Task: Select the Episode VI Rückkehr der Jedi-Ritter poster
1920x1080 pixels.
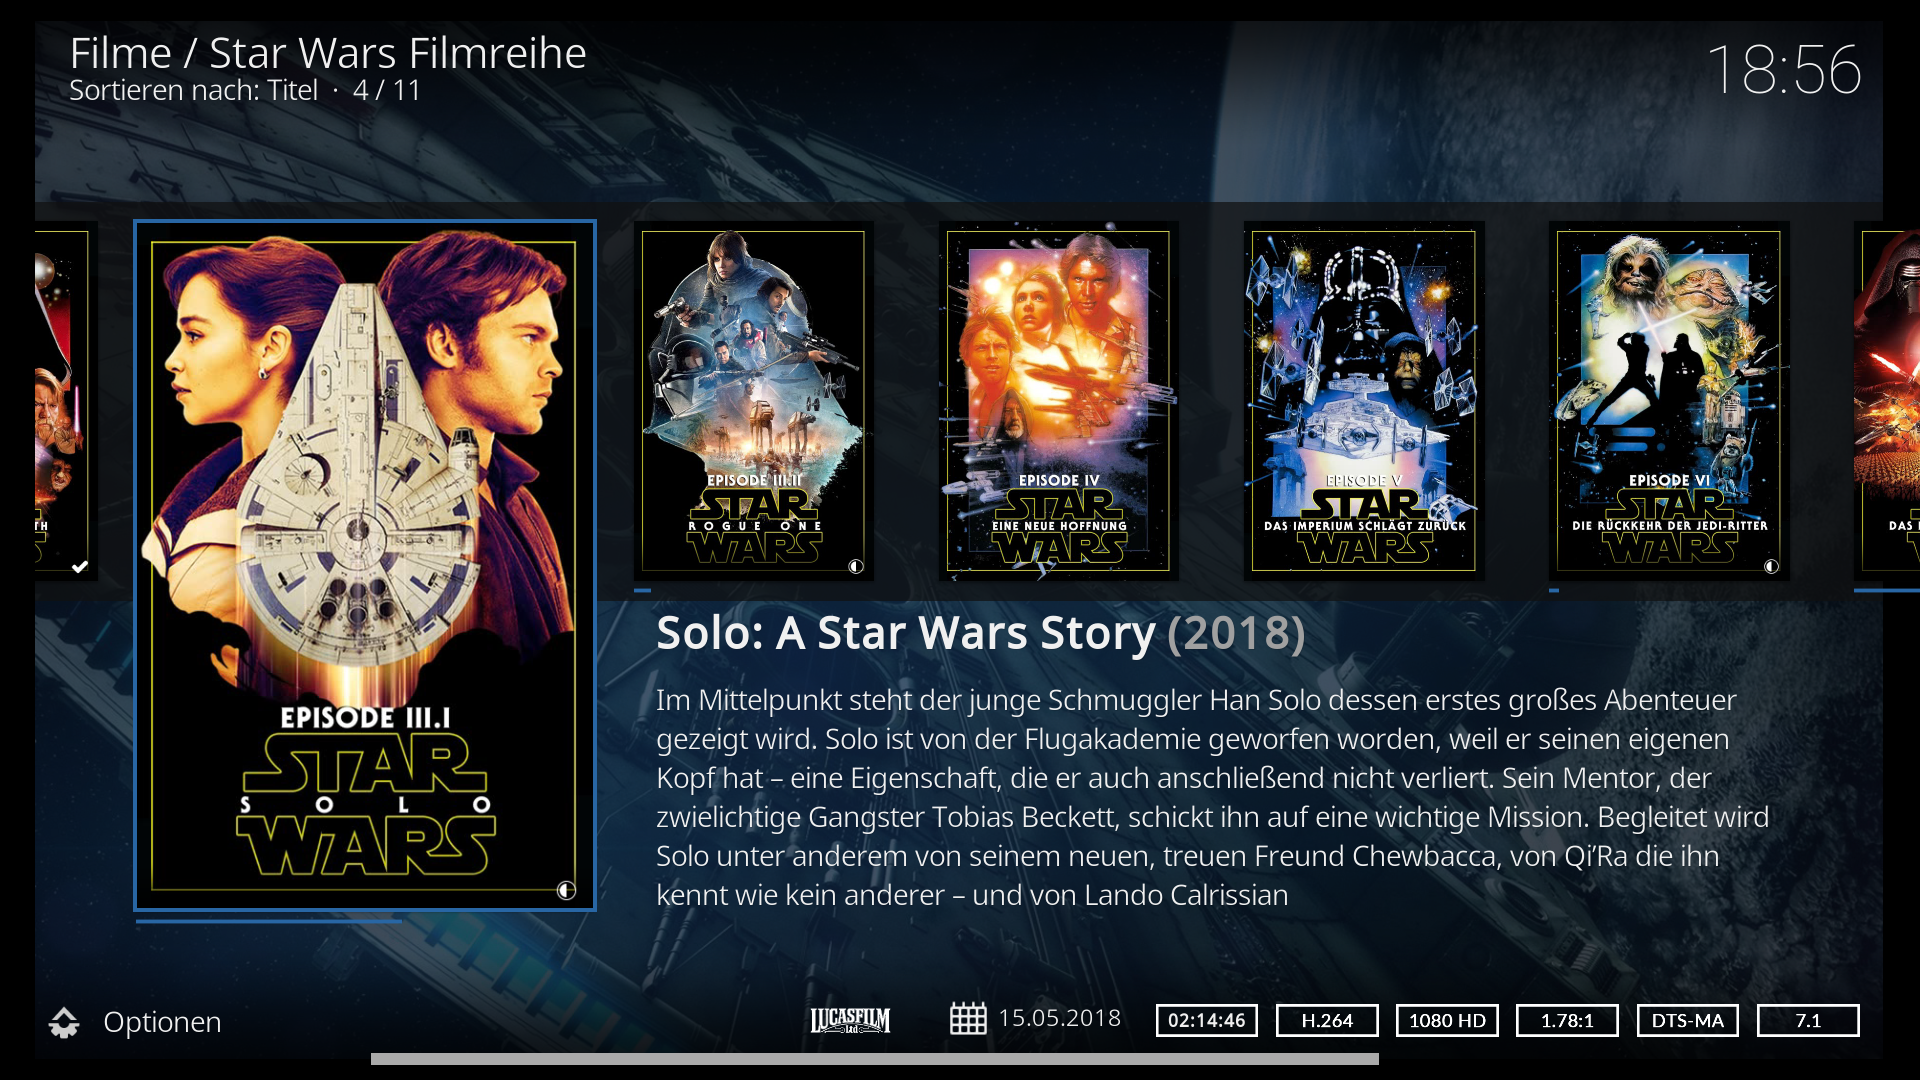Action: (1669, 401)
